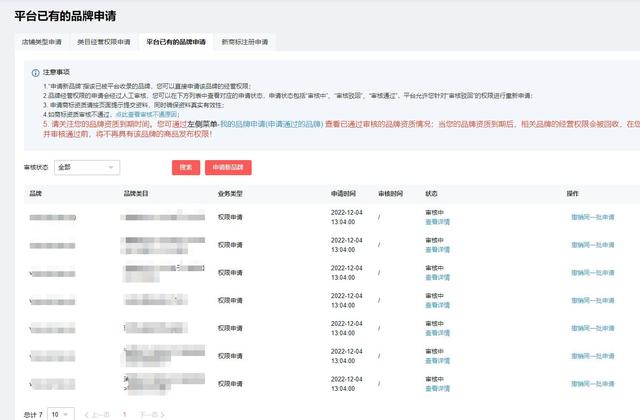Switch to the 店铺类型申请 tab

coord(42,42)
